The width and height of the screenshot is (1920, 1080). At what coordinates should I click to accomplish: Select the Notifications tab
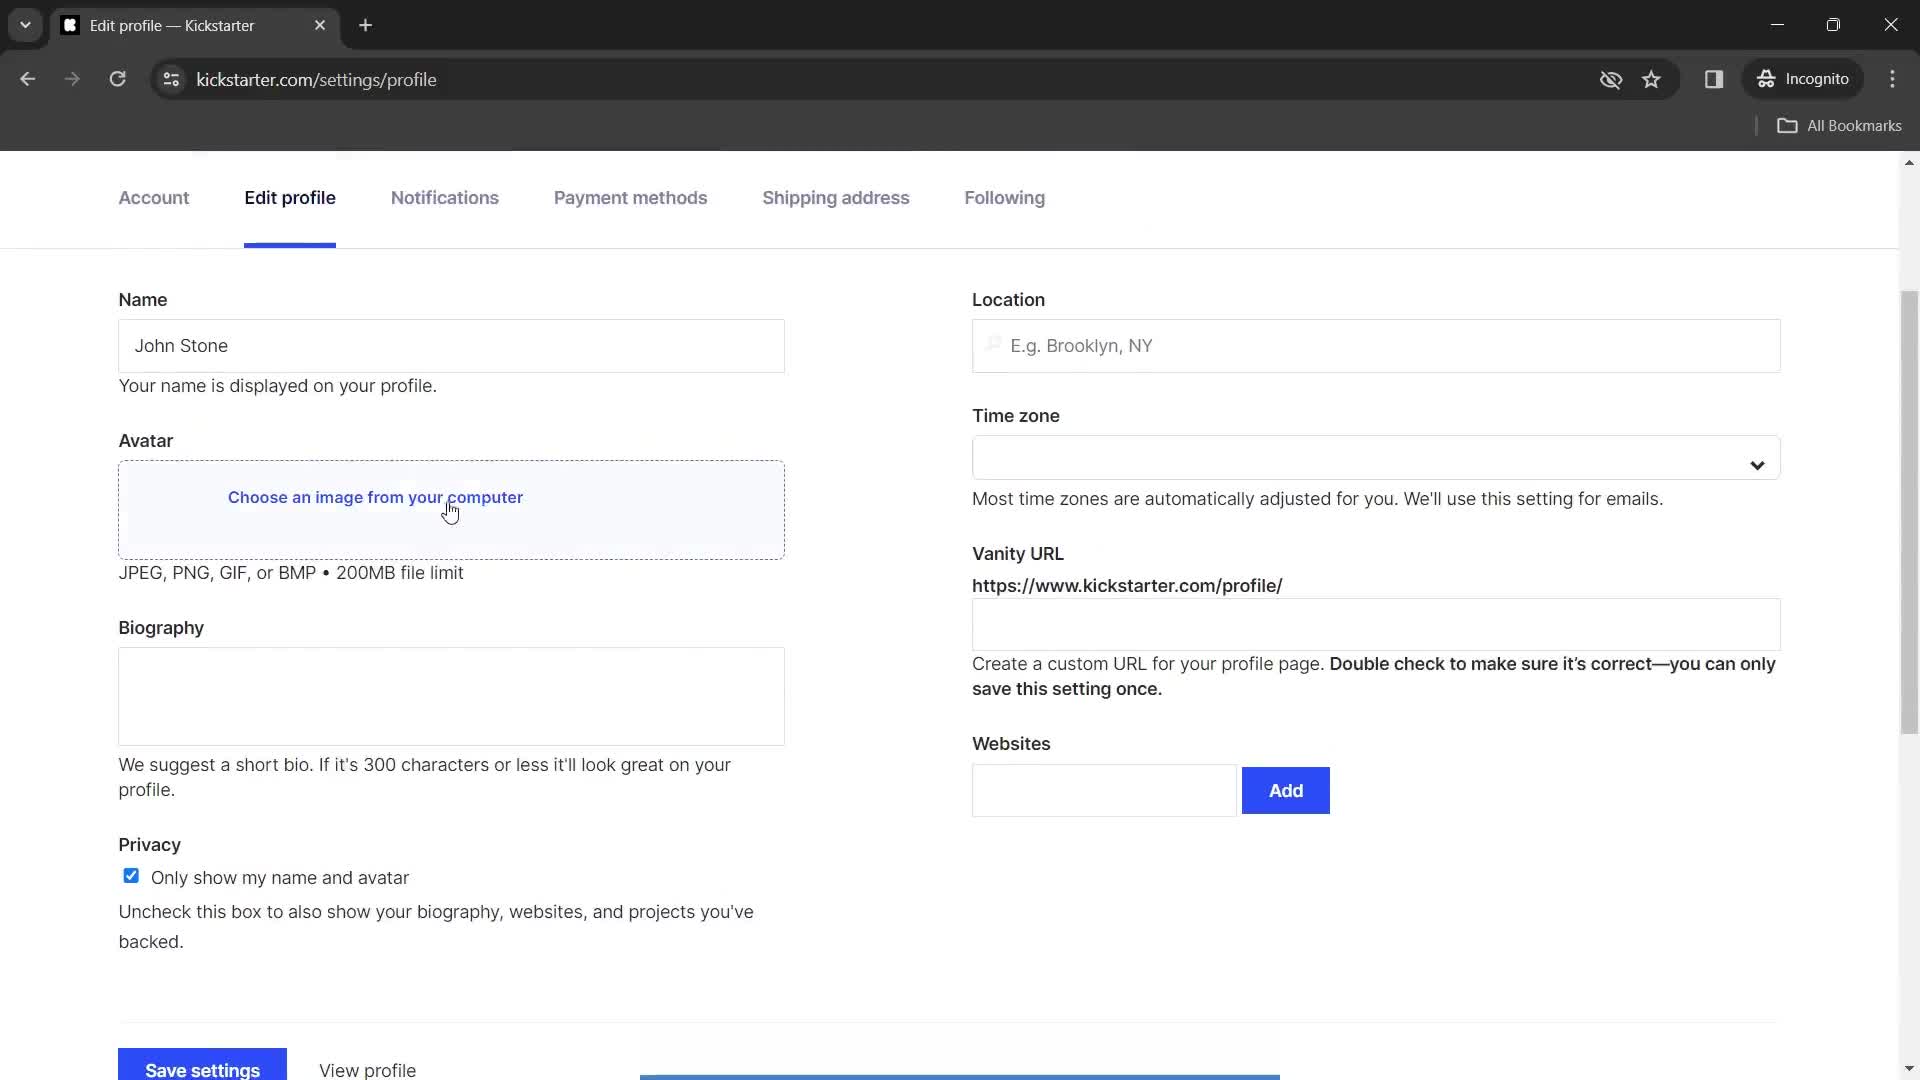click(444, 198)
